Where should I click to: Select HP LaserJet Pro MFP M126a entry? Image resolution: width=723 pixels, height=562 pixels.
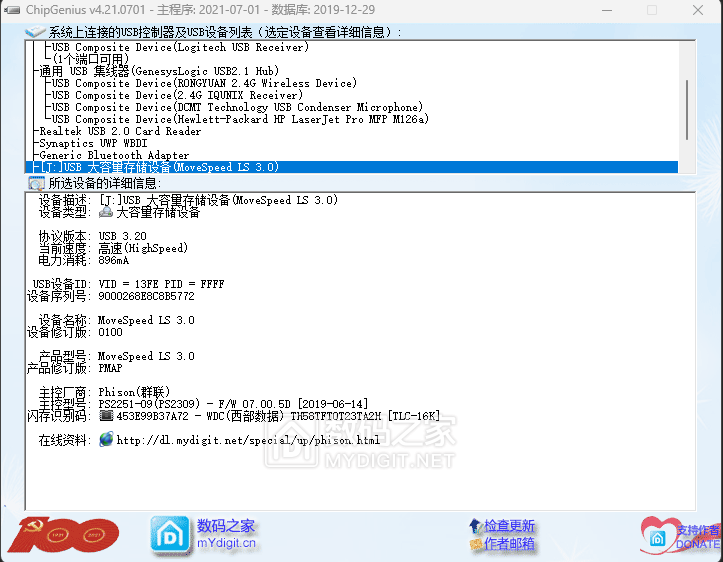(240, 119)
